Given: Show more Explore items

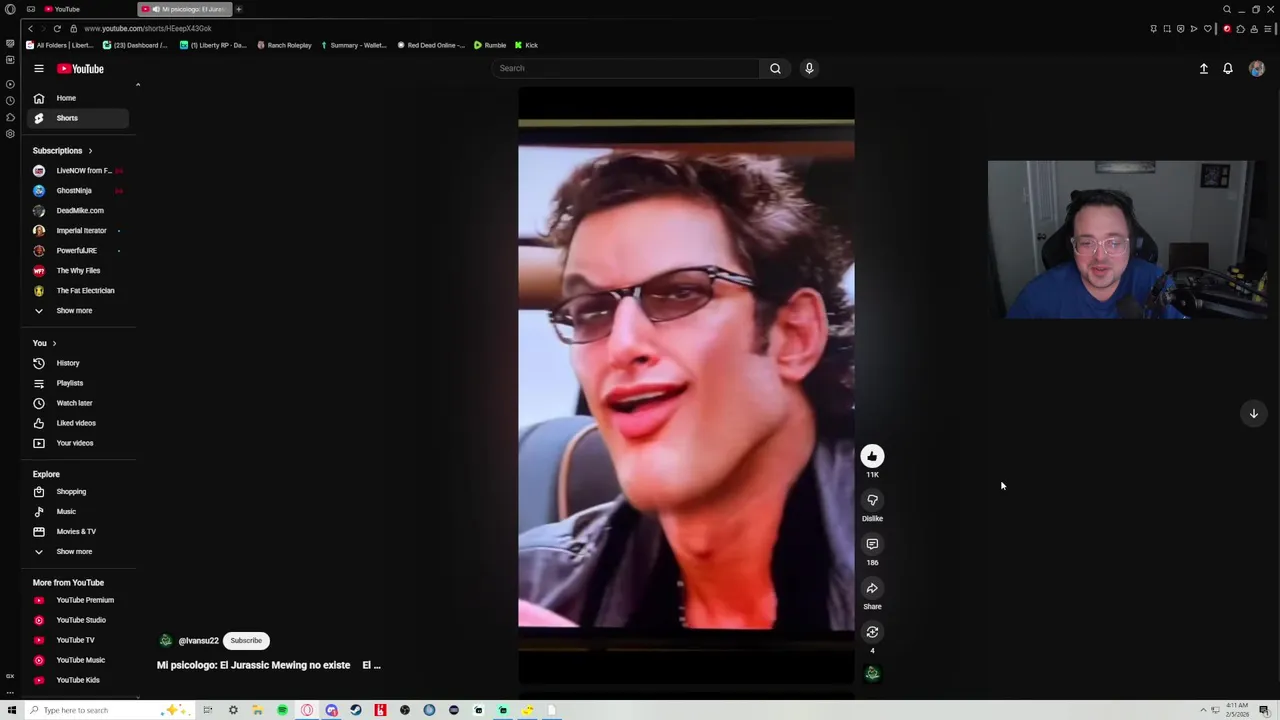Looking at the screenshot, I should (x=79, y=552).
